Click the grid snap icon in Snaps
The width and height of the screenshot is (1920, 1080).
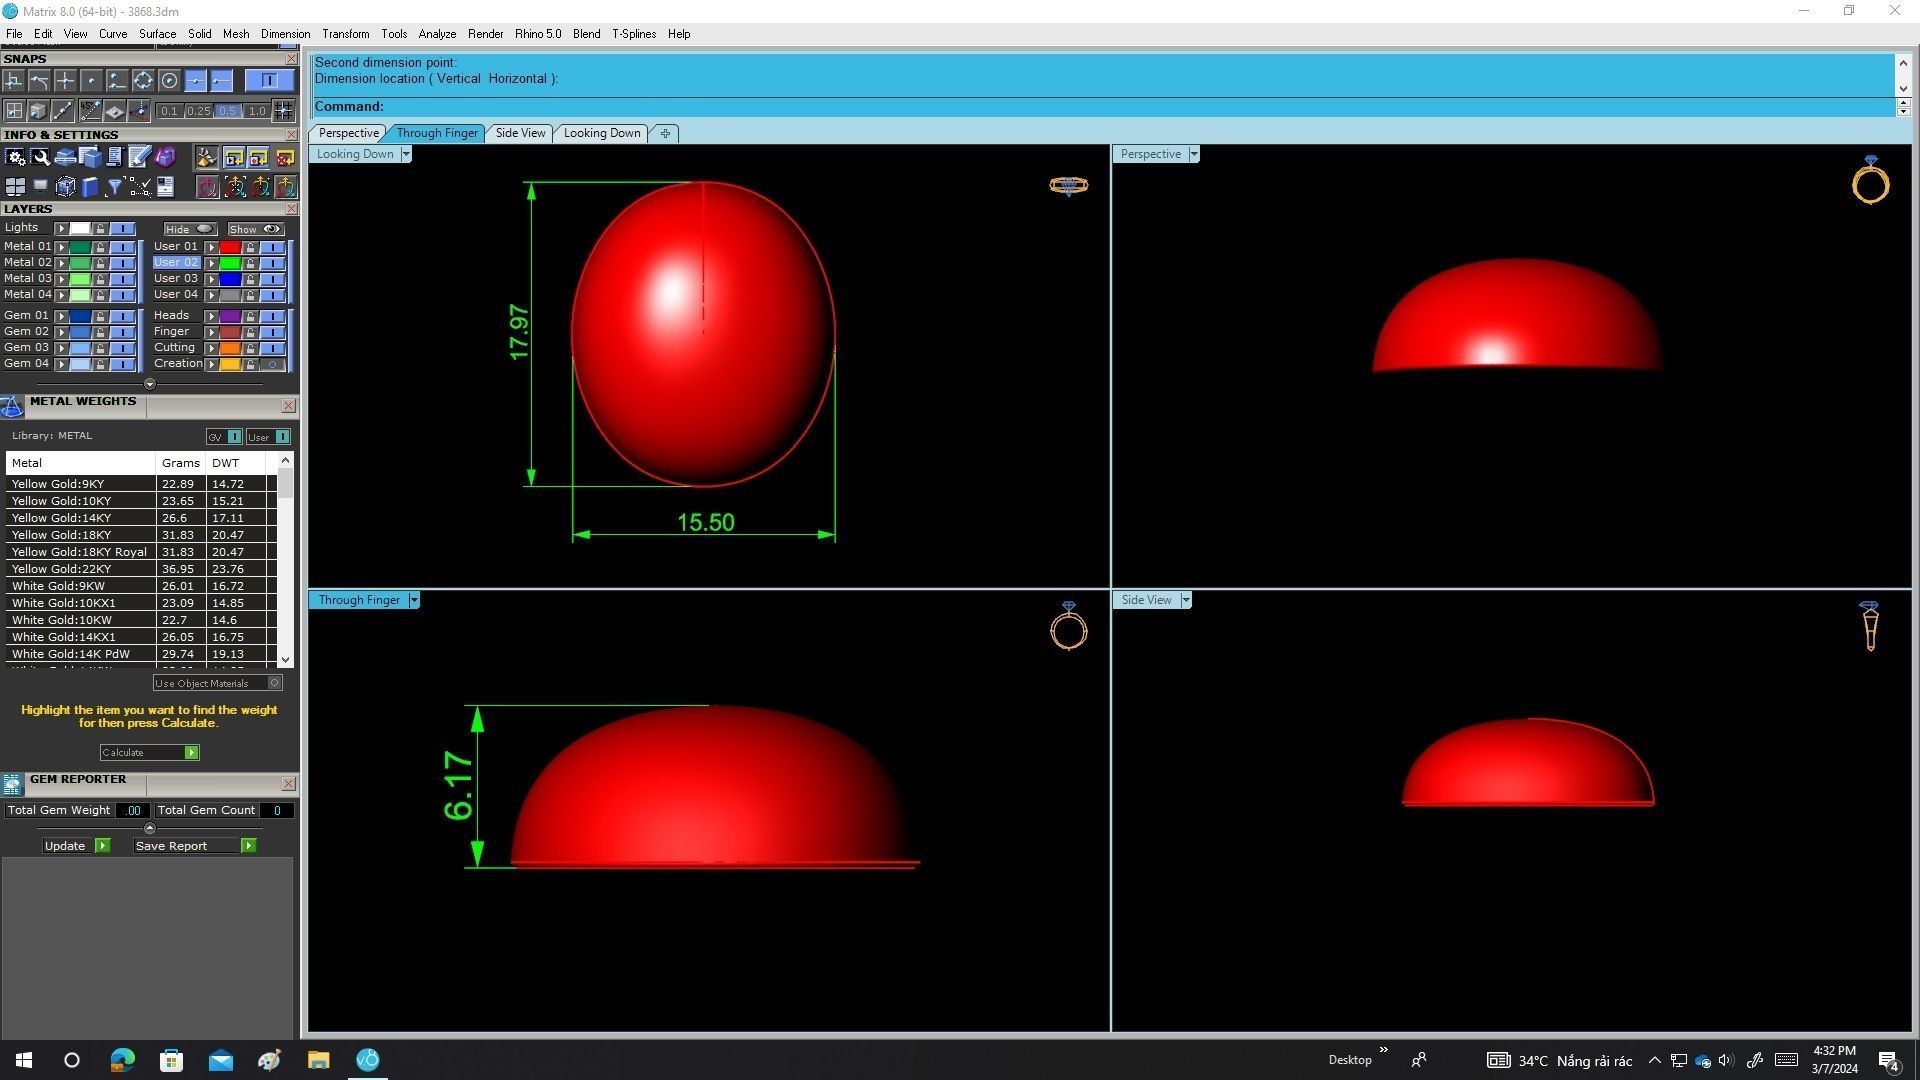pos(283,110)
